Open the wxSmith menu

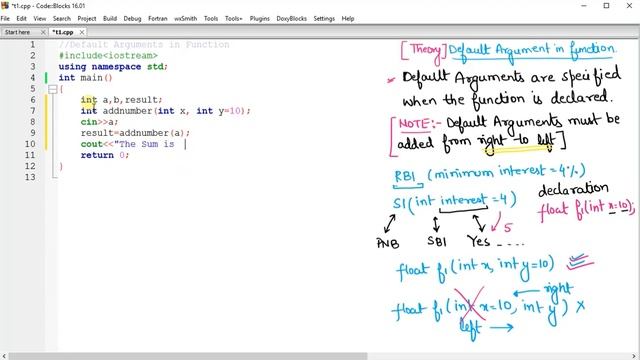pyautogui.click(x=186, y=18)
